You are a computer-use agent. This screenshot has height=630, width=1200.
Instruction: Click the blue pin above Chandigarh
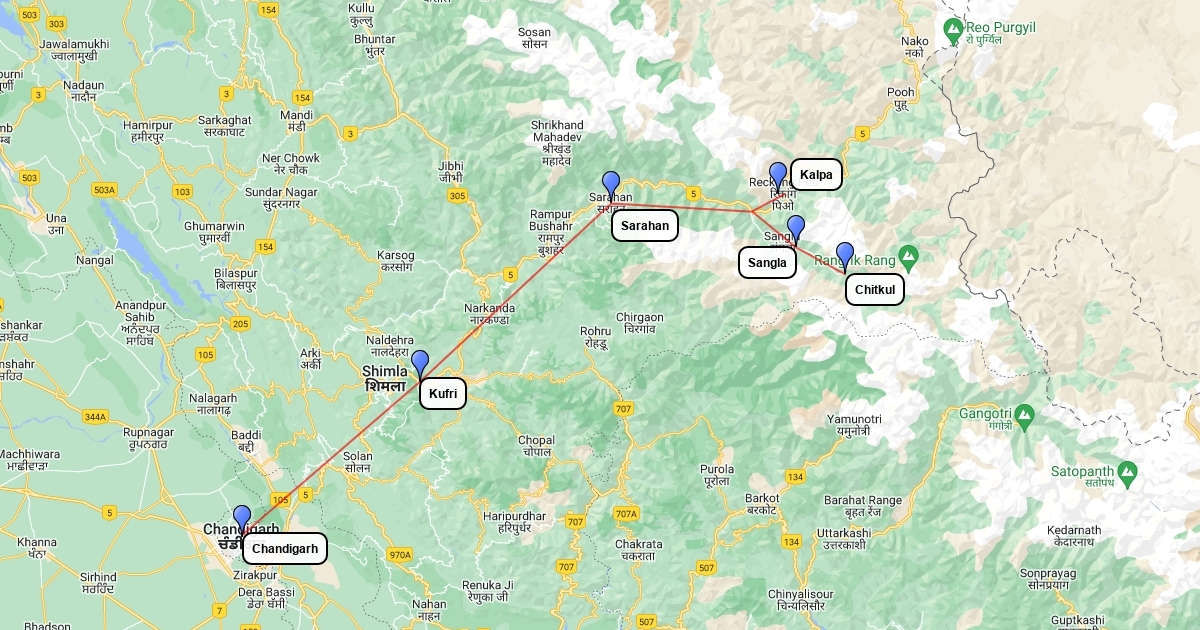pyautogui.click(x=242, y=518)
